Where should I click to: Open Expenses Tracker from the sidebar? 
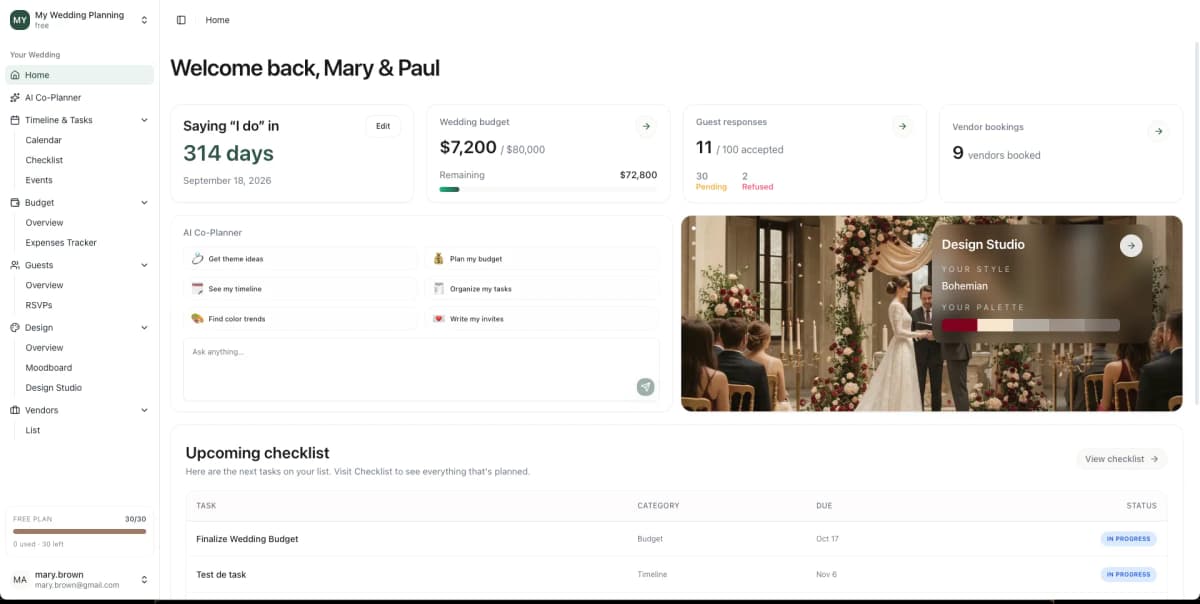click(60, 242)
